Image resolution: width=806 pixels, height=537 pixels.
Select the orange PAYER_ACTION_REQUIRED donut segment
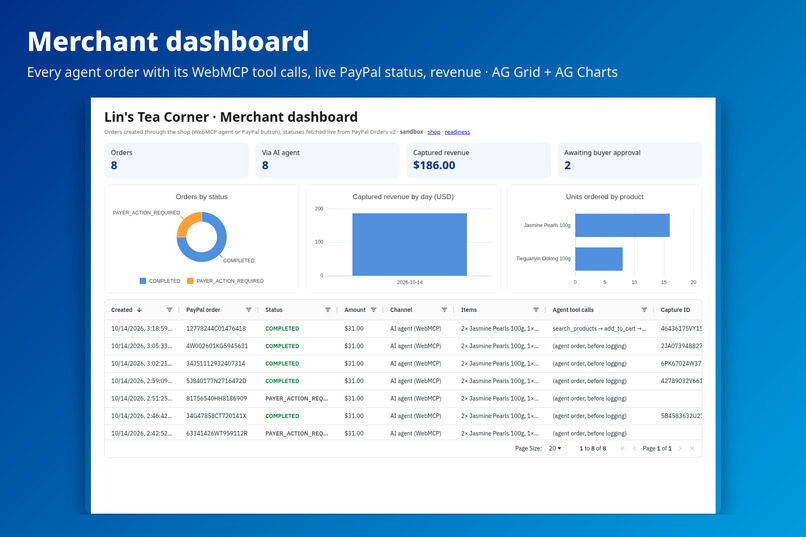tap(187, 223)
